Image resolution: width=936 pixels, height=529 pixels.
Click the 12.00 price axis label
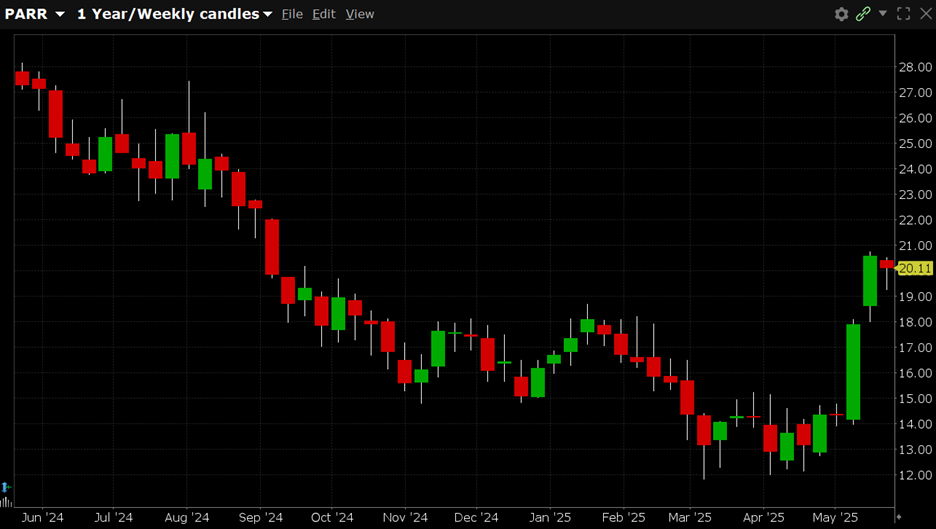(916, 475)
